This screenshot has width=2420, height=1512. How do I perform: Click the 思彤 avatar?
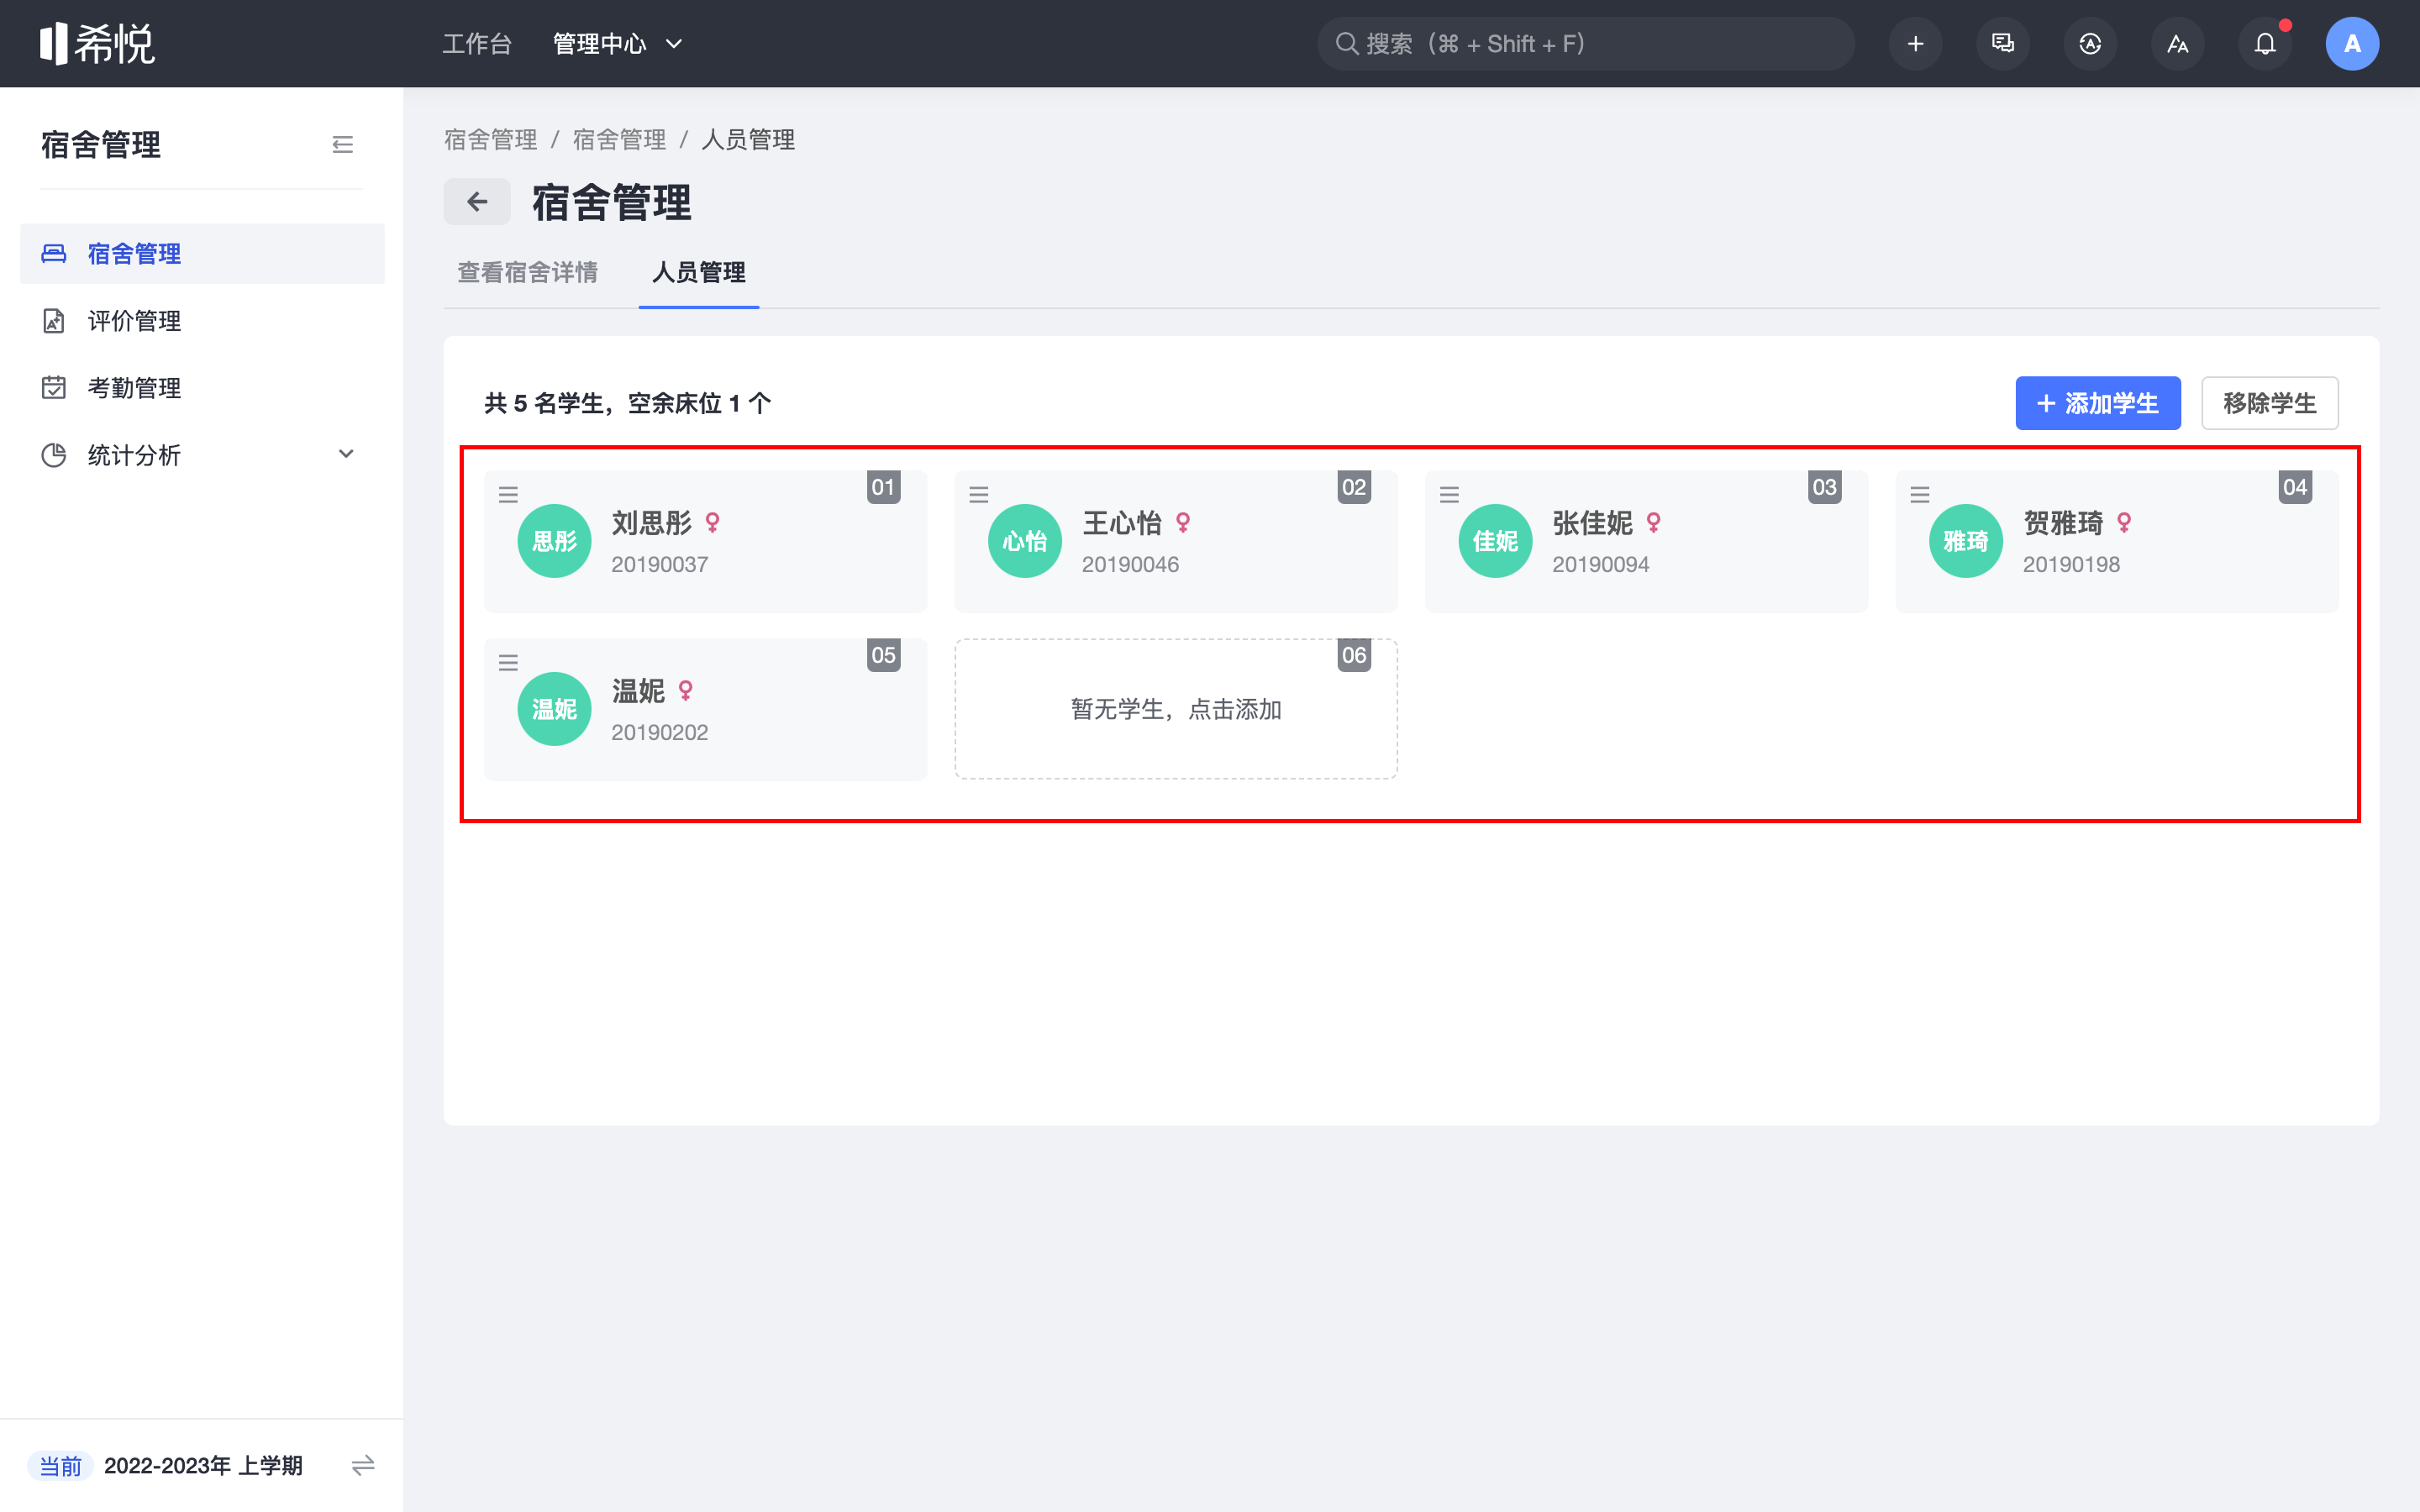tap(555, 541)
